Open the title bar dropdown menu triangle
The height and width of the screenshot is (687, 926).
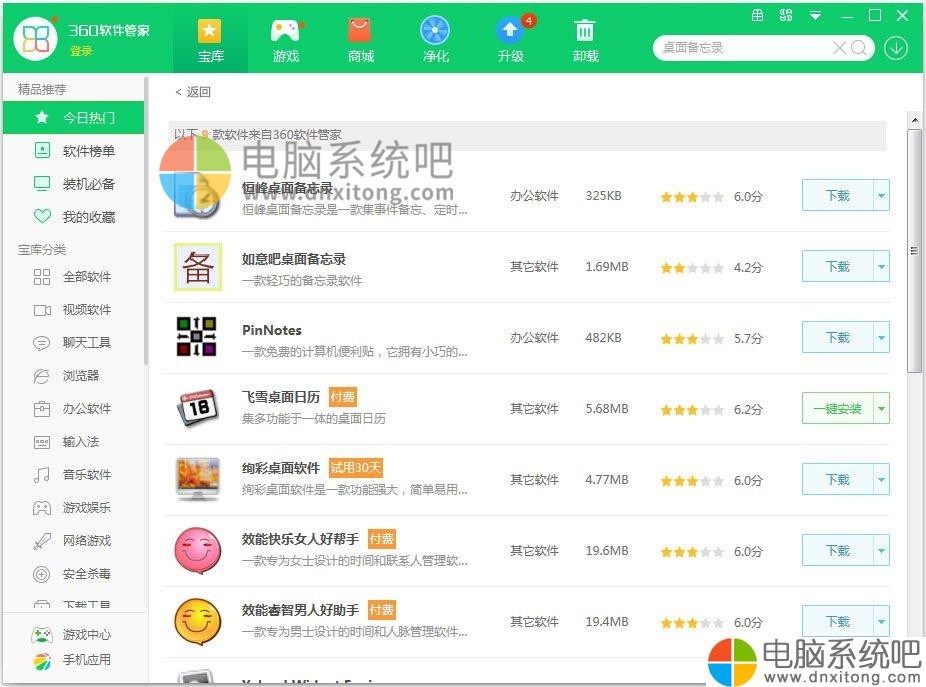click(x=815, y=16)
